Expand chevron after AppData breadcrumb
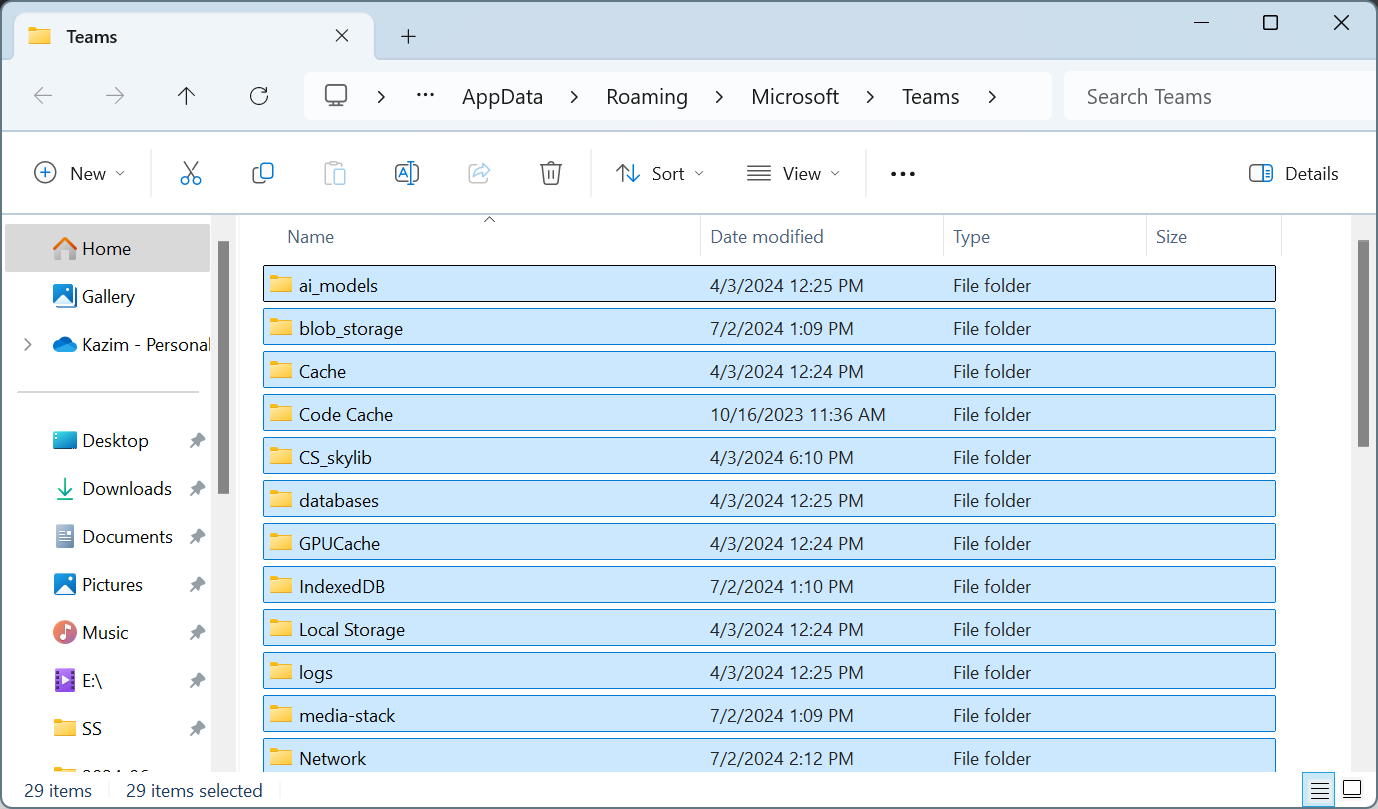Image resolution: width=1378 pixels, height=809 pixels. coord(574,96)
